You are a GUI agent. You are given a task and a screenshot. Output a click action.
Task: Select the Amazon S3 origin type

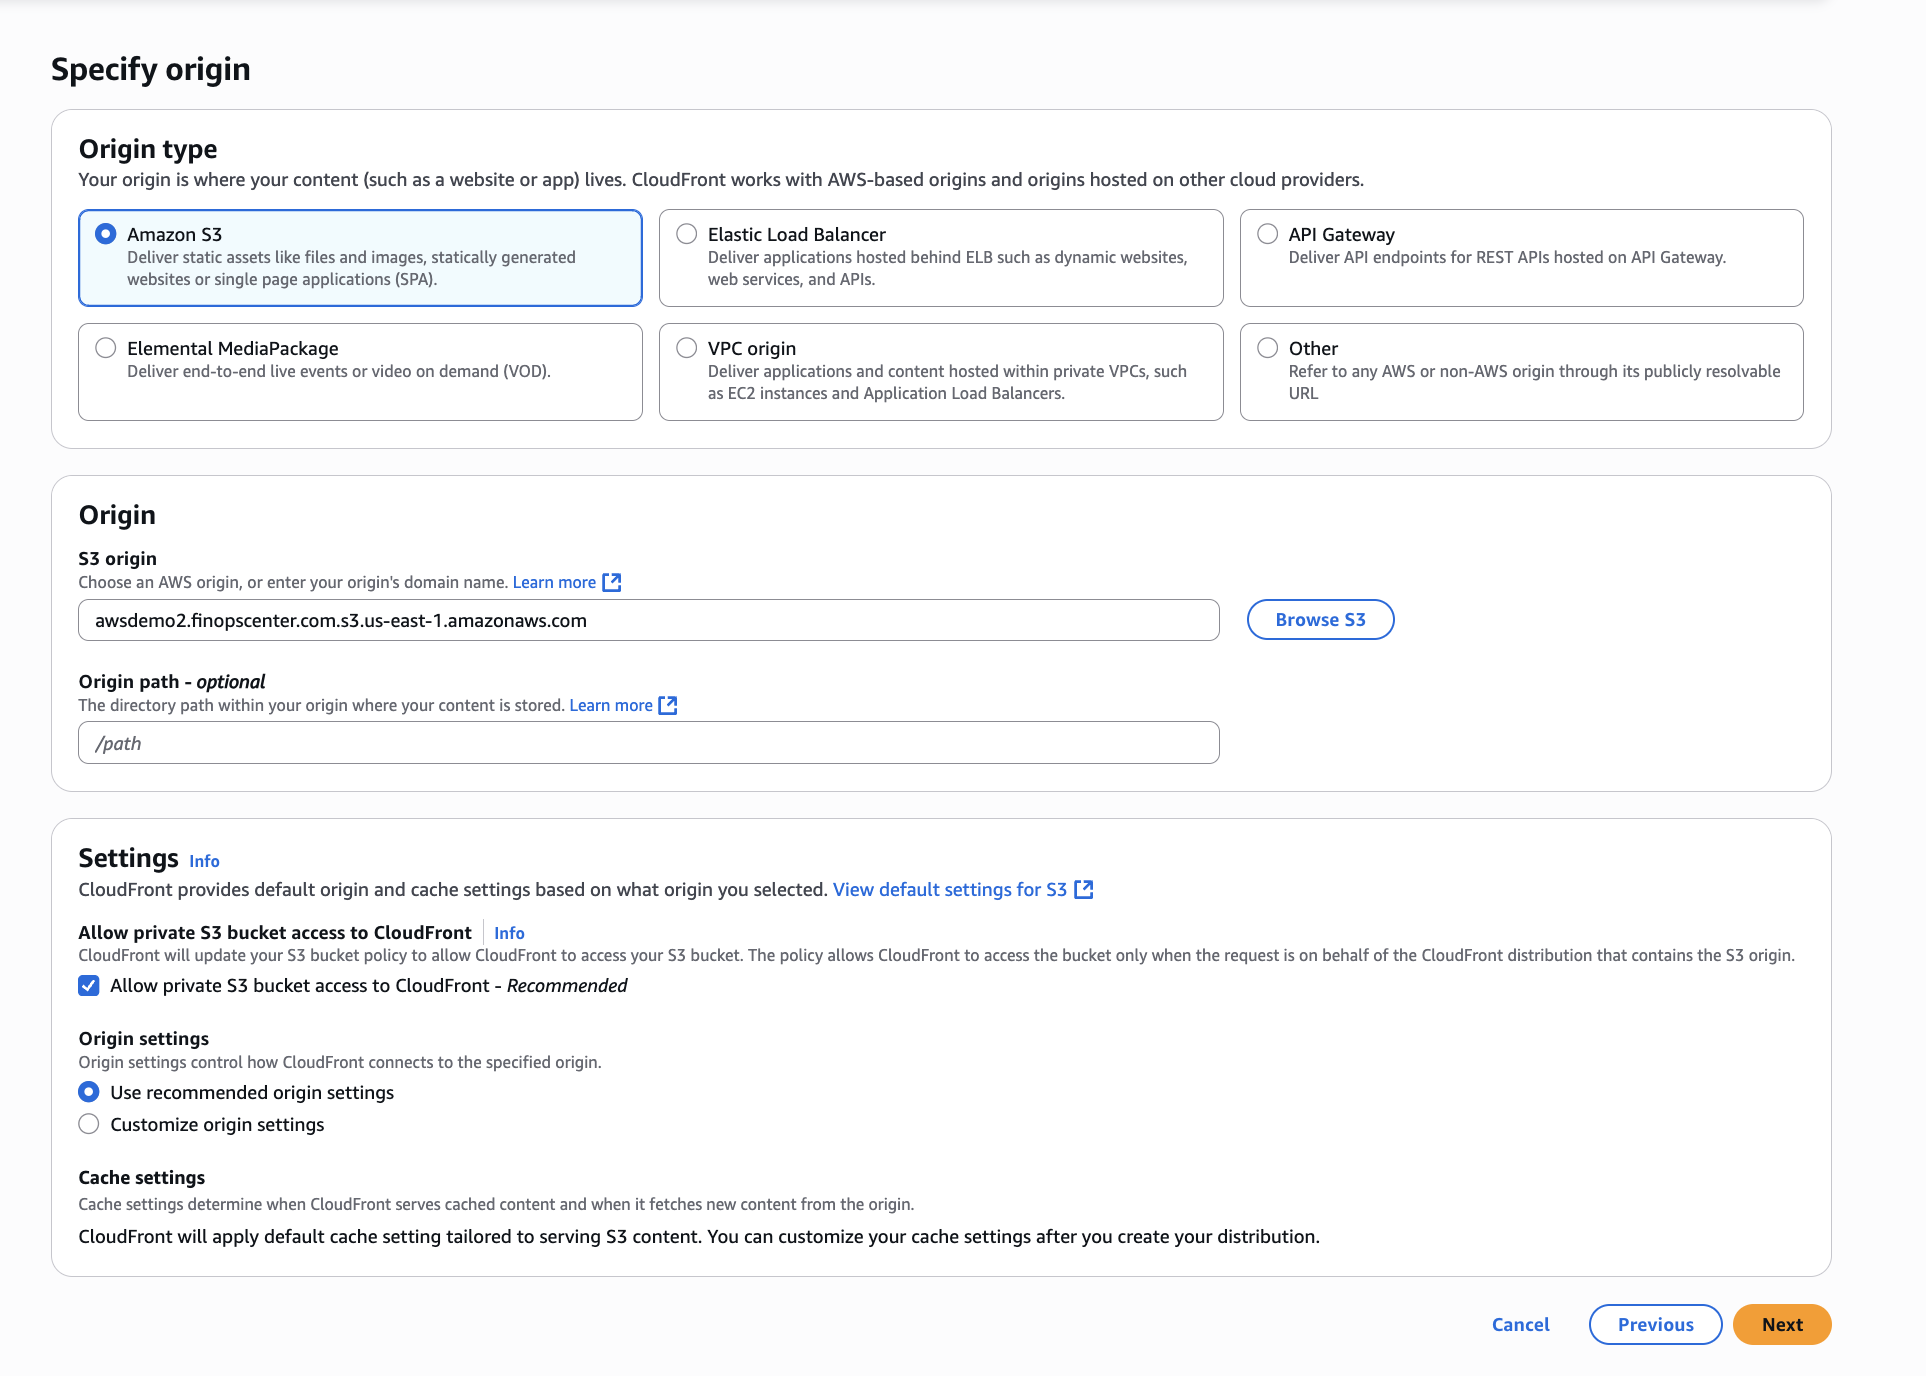pos(106,234)
